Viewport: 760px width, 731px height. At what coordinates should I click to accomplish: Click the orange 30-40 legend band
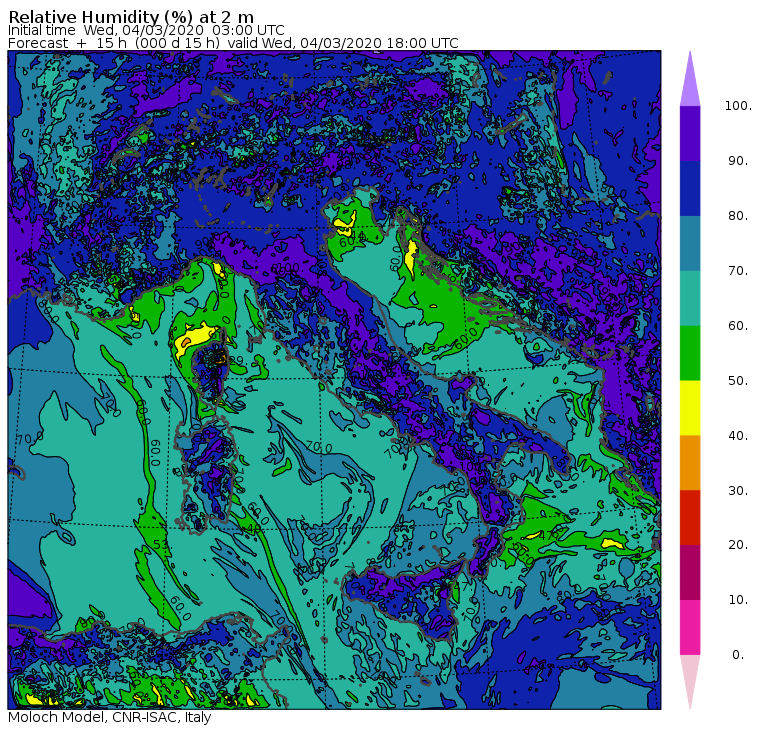[x=690, y=463]
